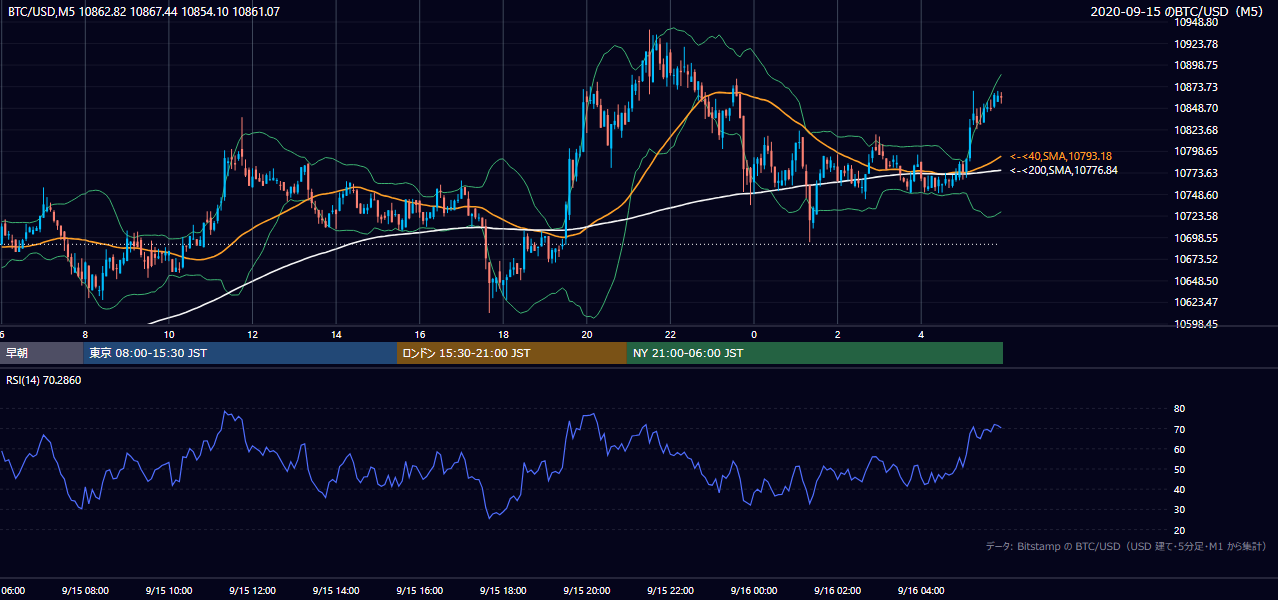Click the RSI 50 level label
The image size is (1278, 600).
click(1179, 469)
